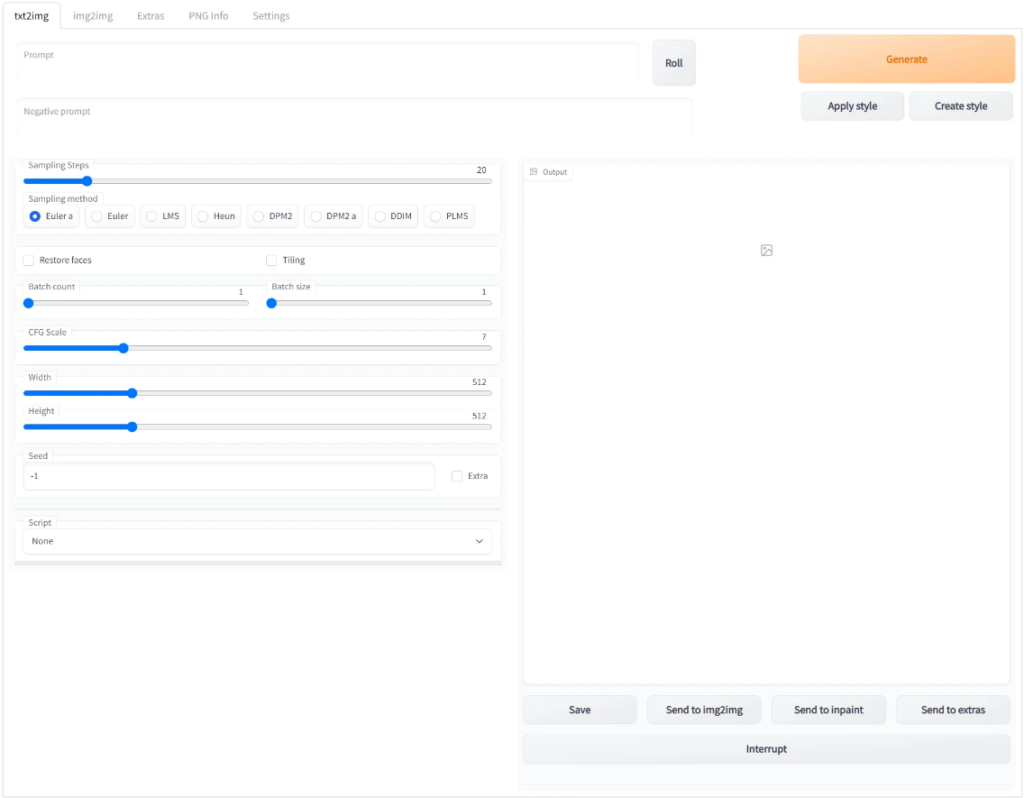Image resolution: width=1024 pixels, height=798 pixels.
Task: Click the small Output label icon
Action: [534, 172]
